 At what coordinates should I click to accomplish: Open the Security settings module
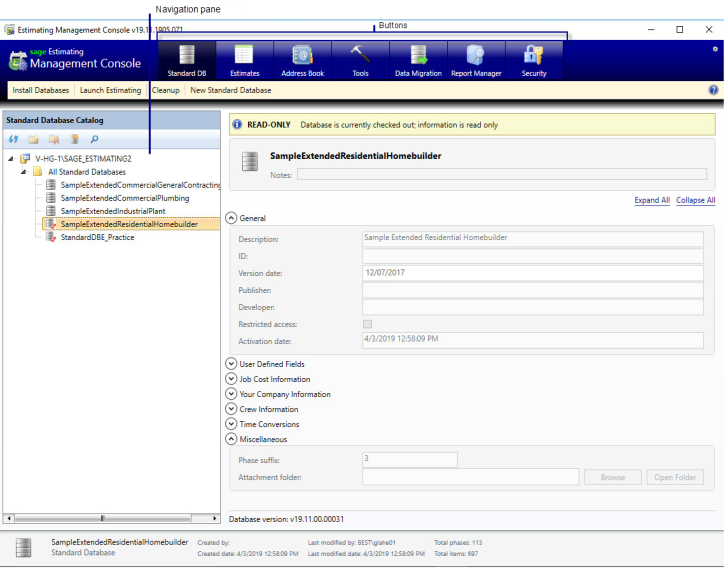[534, 60]
